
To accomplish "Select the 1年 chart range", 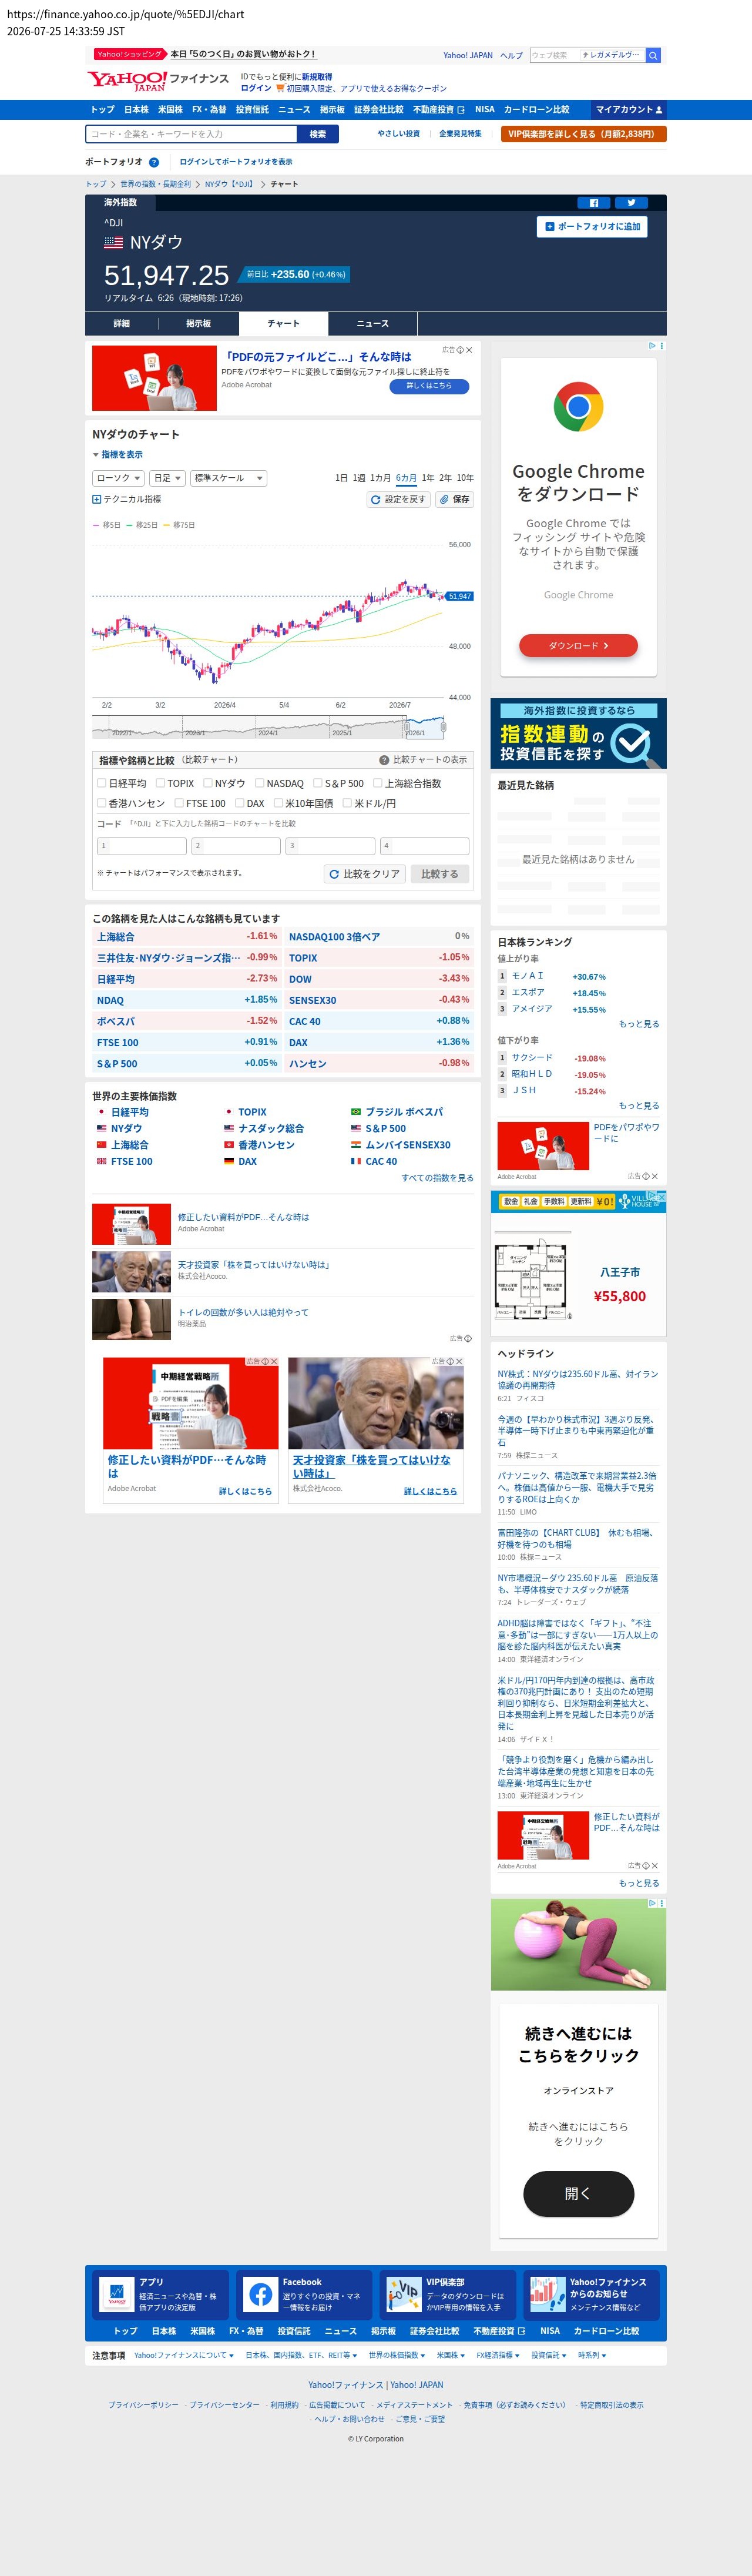I will (428, 478).
